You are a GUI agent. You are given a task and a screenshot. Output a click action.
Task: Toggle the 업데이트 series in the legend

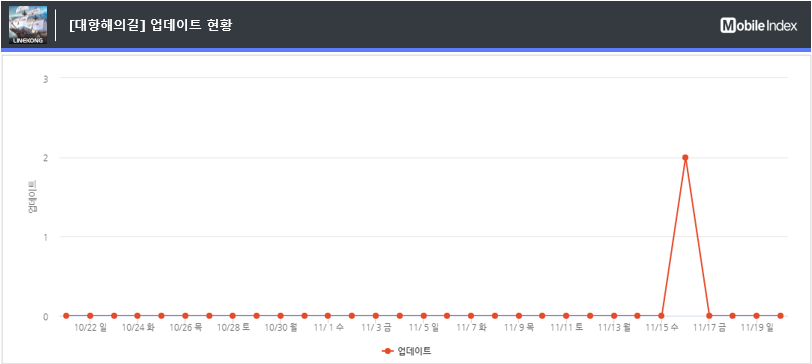[x=407, y=351]
